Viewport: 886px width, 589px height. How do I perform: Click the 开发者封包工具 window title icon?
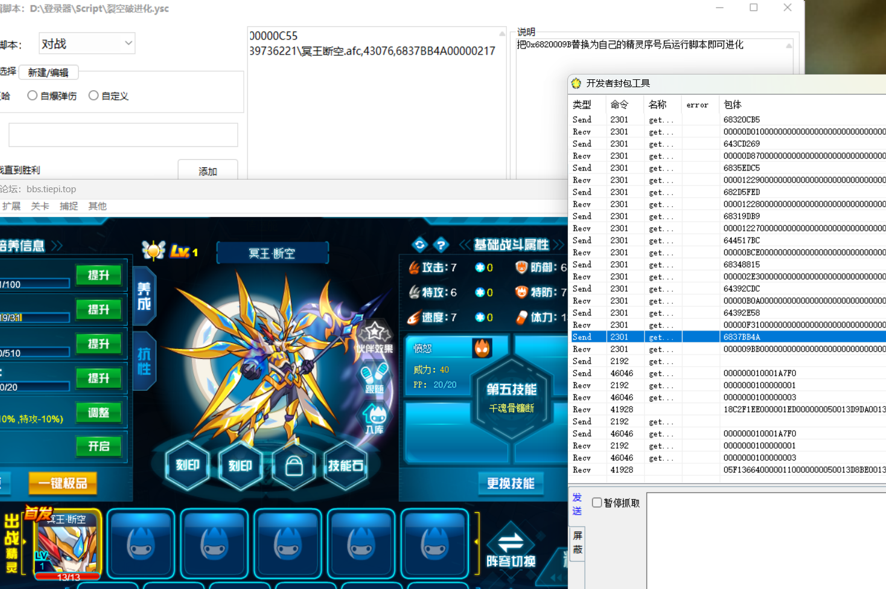click(576, 84)
